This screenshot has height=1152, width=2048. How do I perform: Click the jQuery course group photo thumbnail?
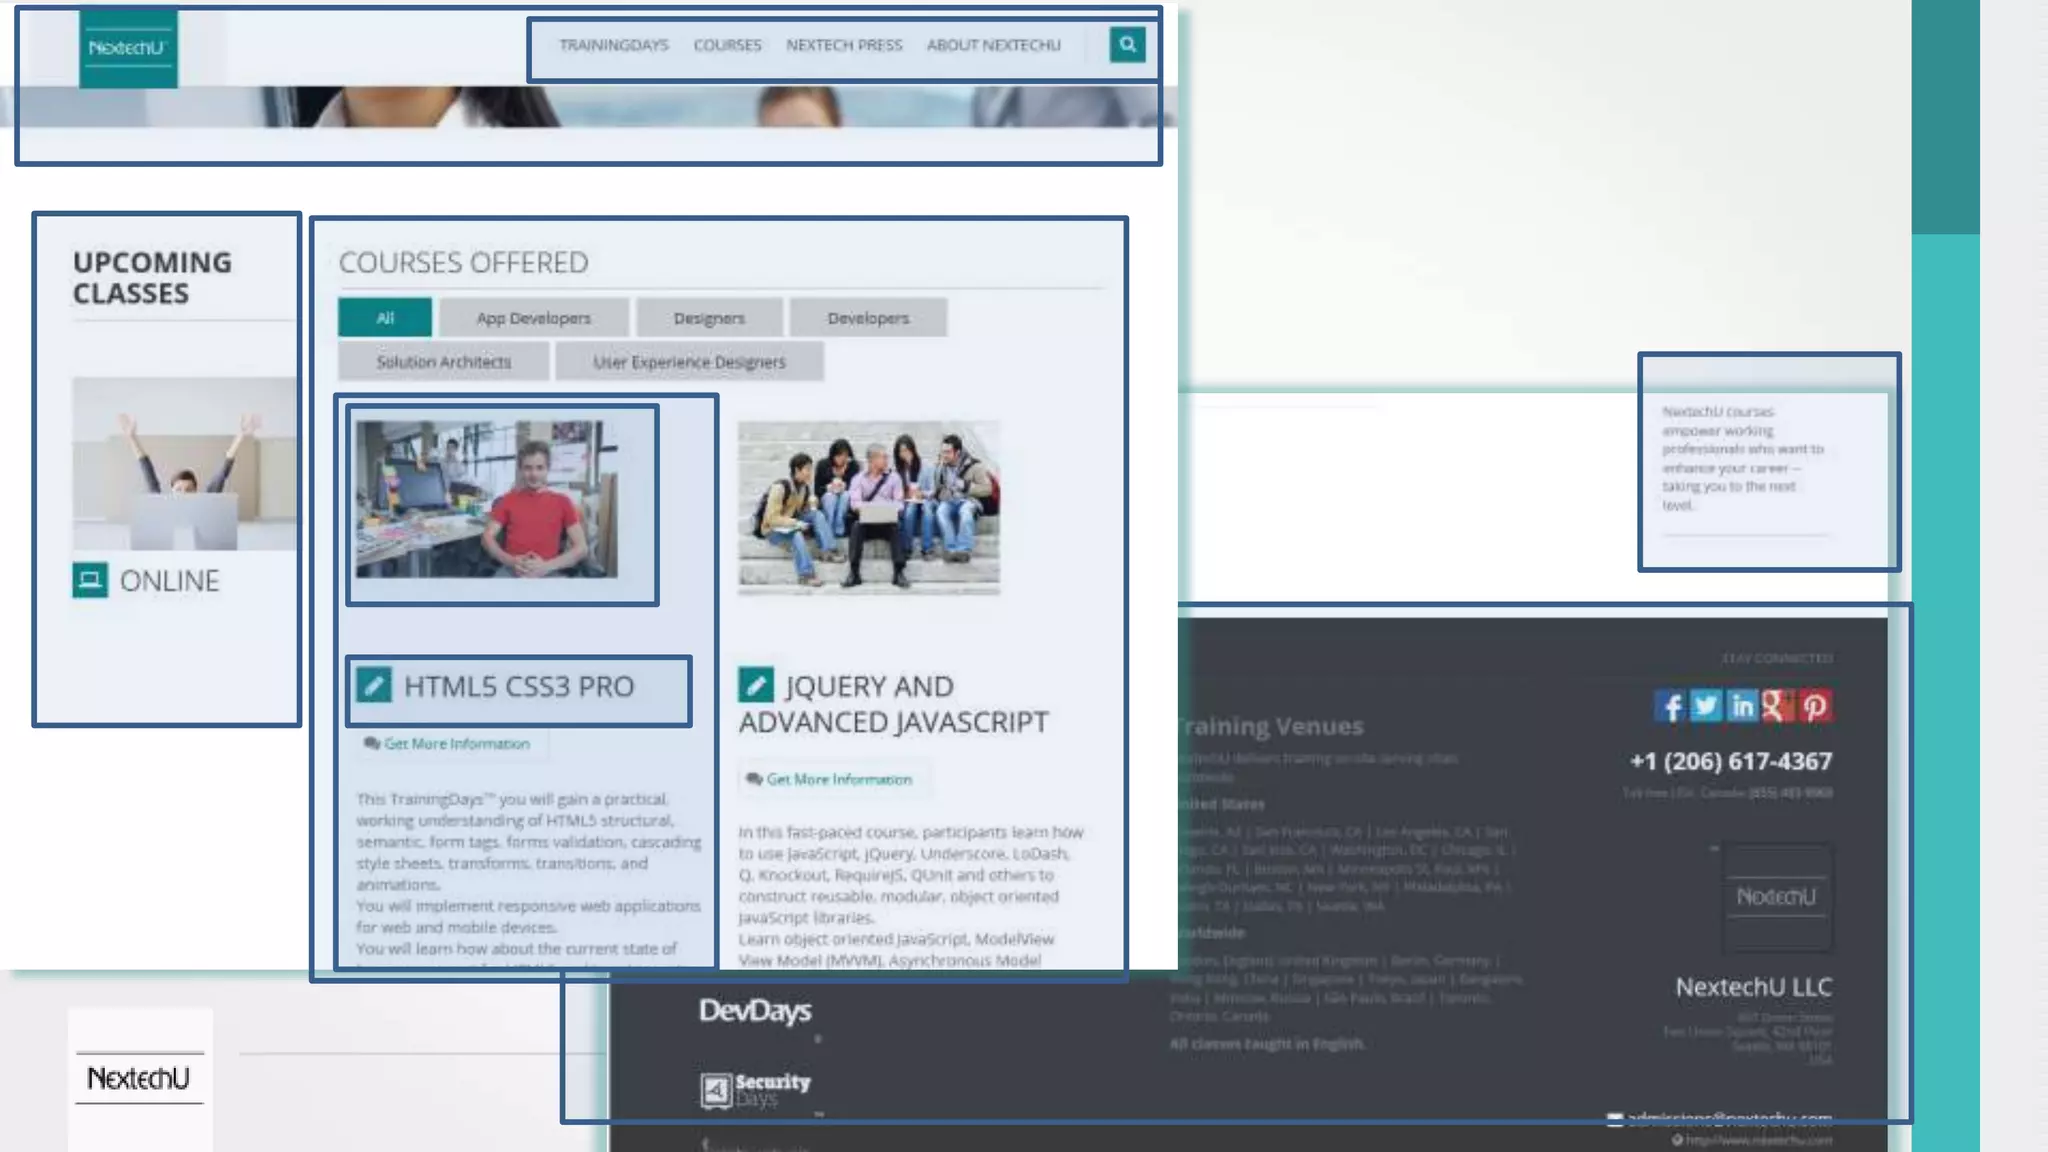pyautogui.click(x=868, y=507)
